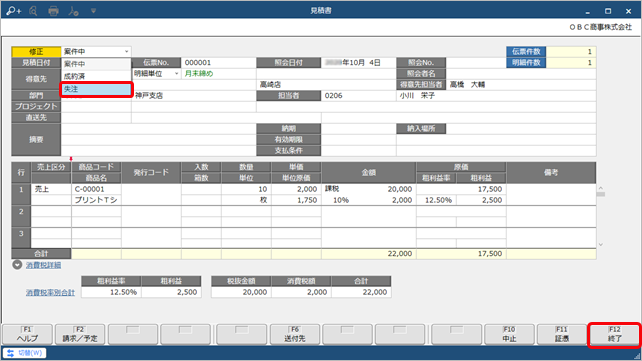Click the 支払条件 input field
The width and height of the screenshot is (642, 361).
pos(358,151)
